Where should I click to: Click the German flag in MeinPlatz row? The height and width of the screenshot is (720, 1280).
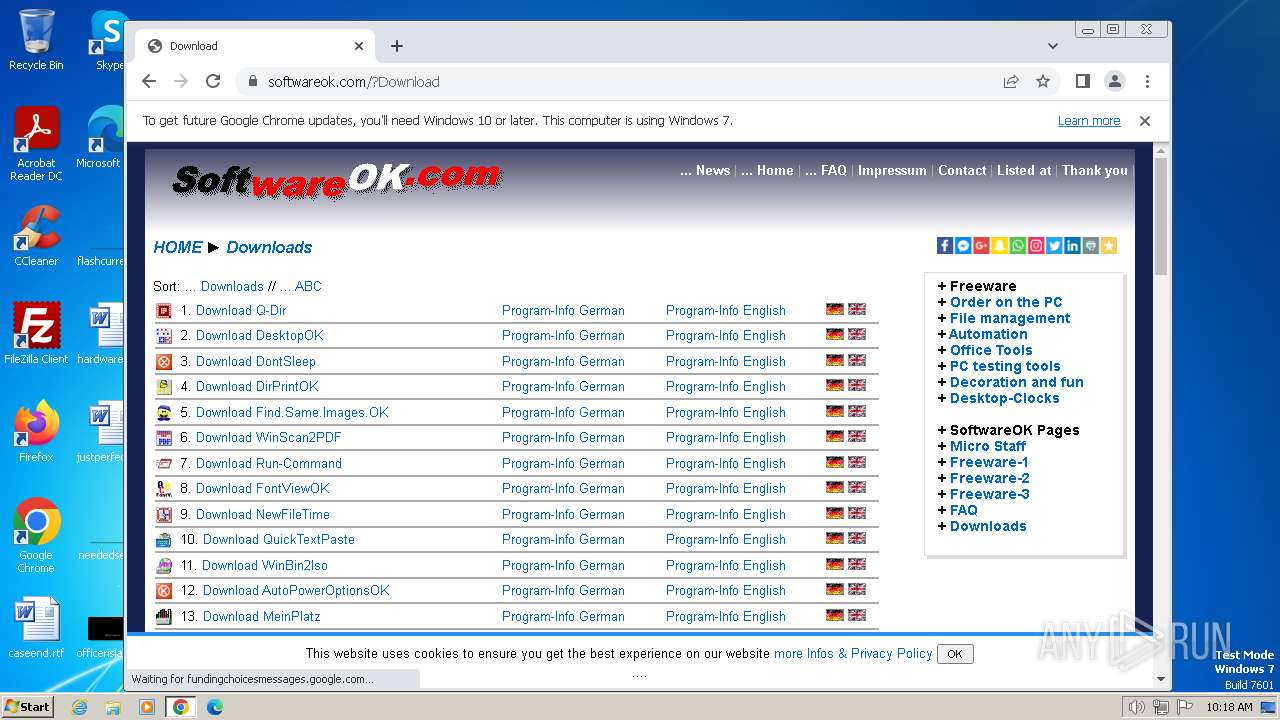click(x=835, y=616)
